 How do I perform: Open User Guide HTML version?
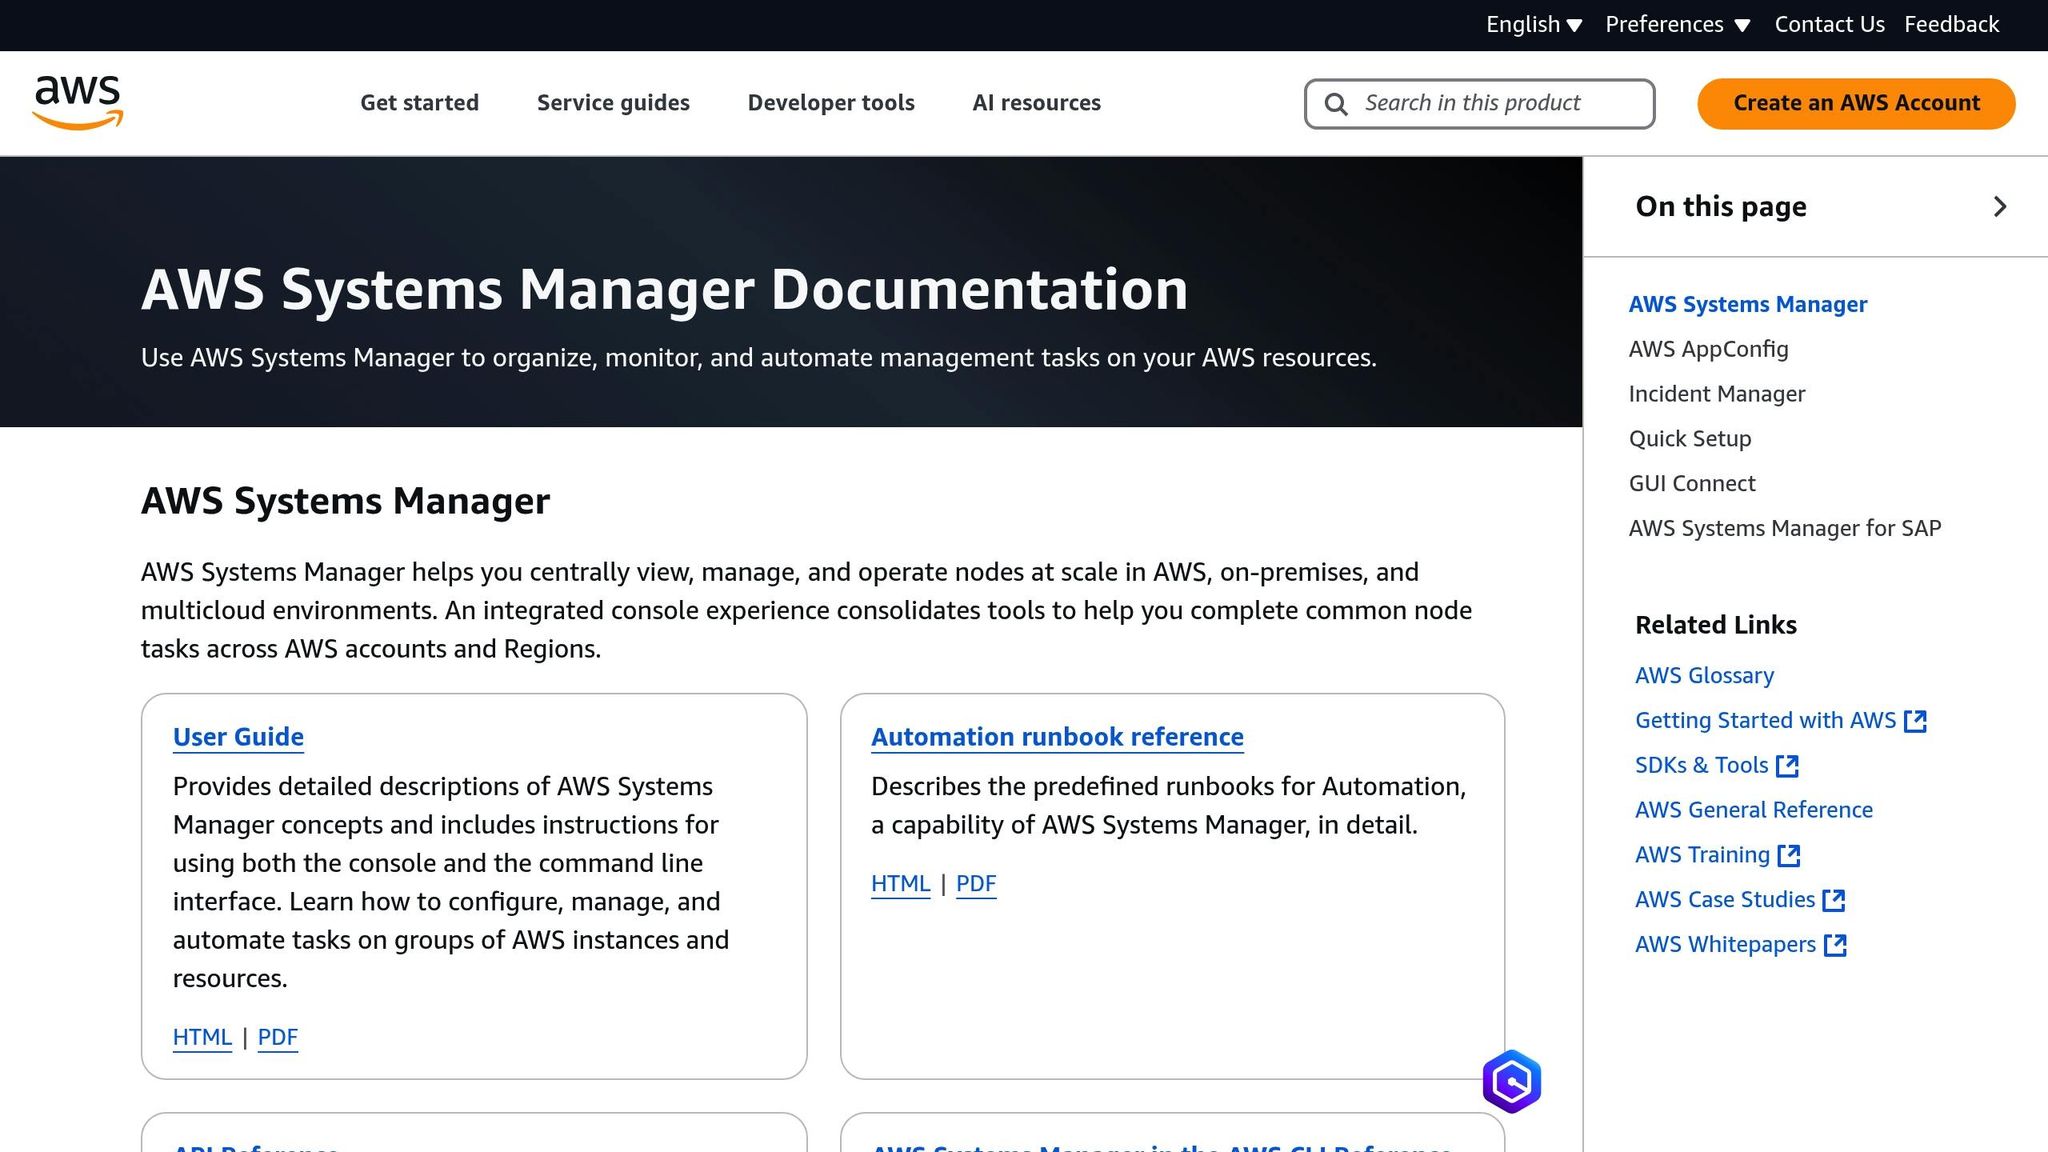click(x=202, y=1038)
